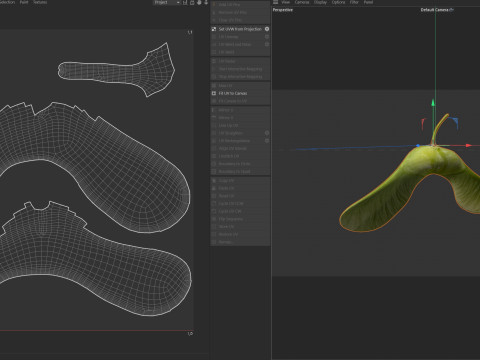The width and height of the screenshot is (480, 360).
Task: Choose the UV Weld command
Action: tap(226, 52)
